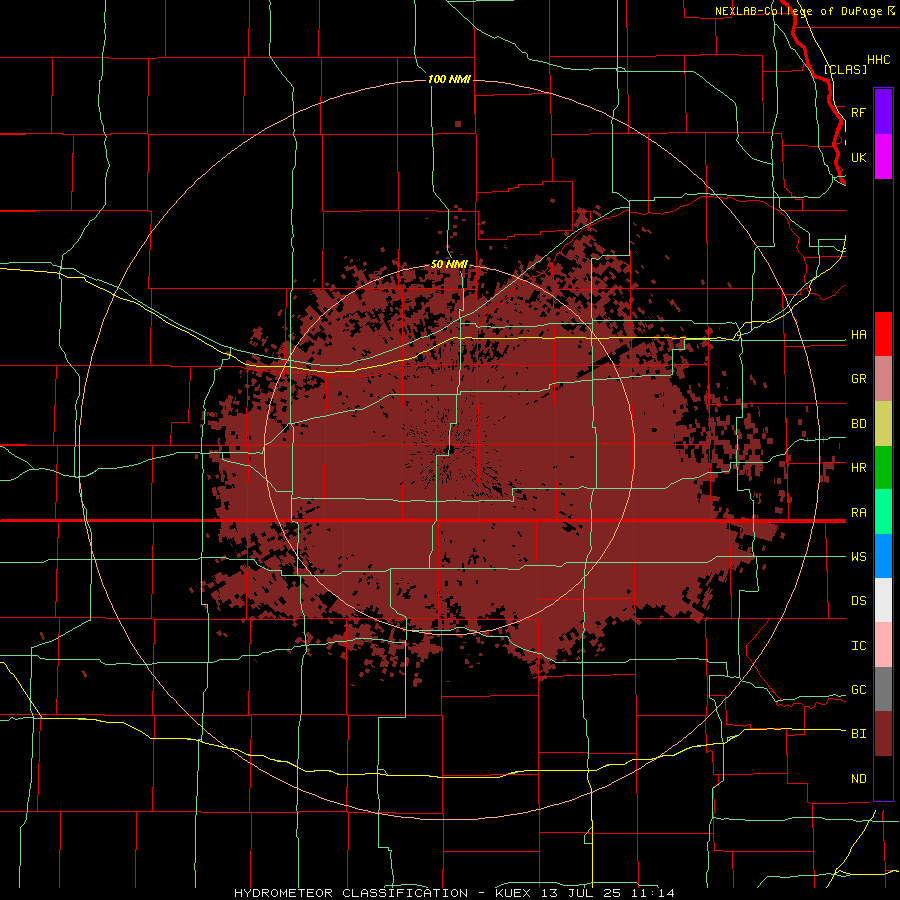Click the 'WS' legend label

click(858, 557)
